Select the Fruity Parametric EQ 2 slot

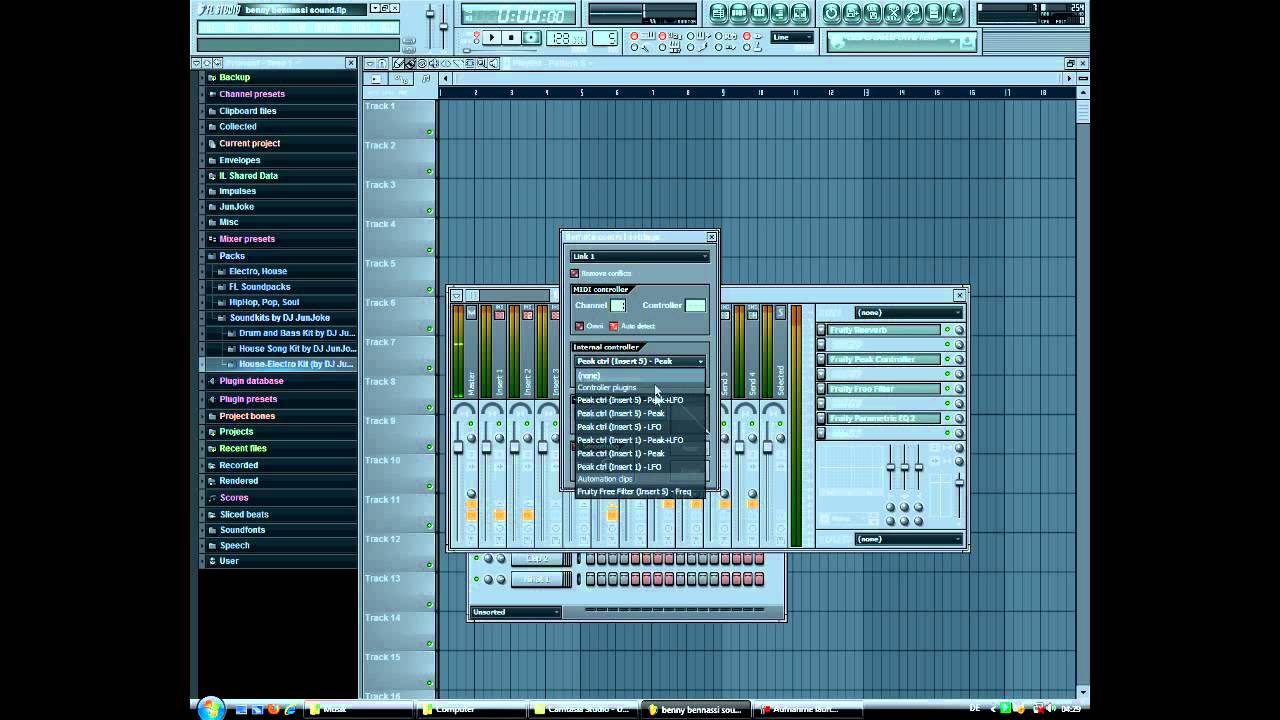point(884,419)
